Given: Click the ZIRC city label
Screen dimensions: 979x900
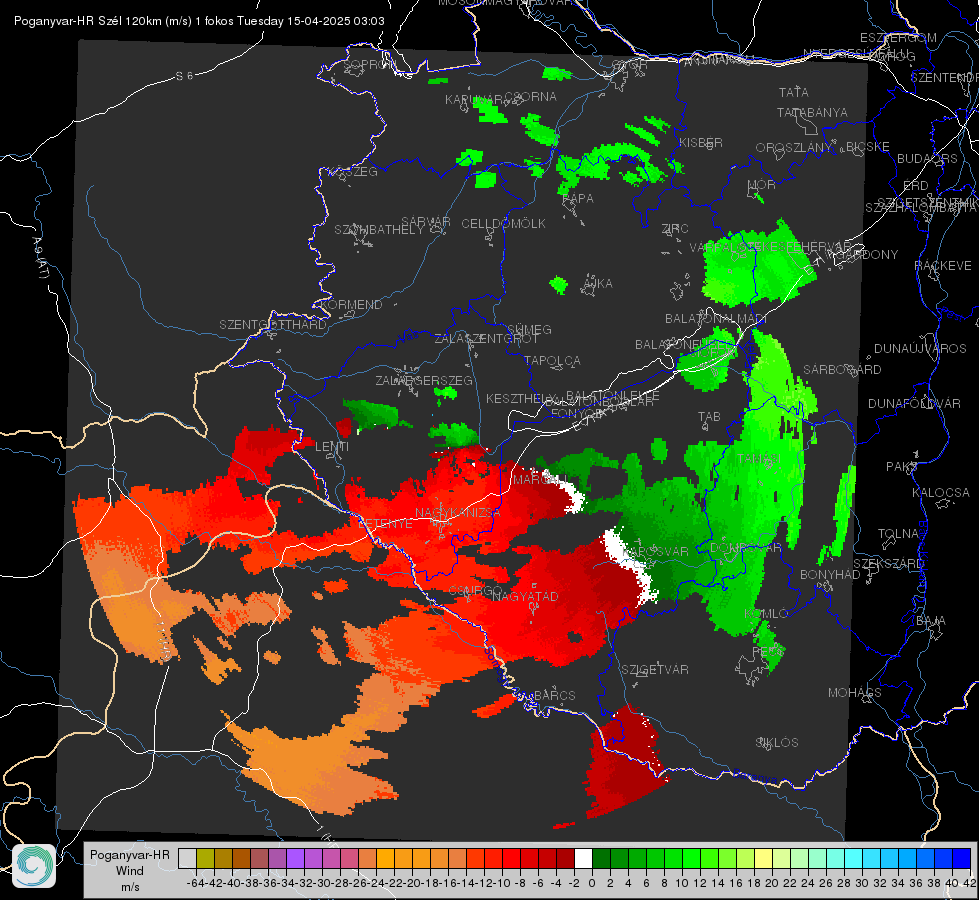Looking at the screenshot, I should (x=675, y=229).
